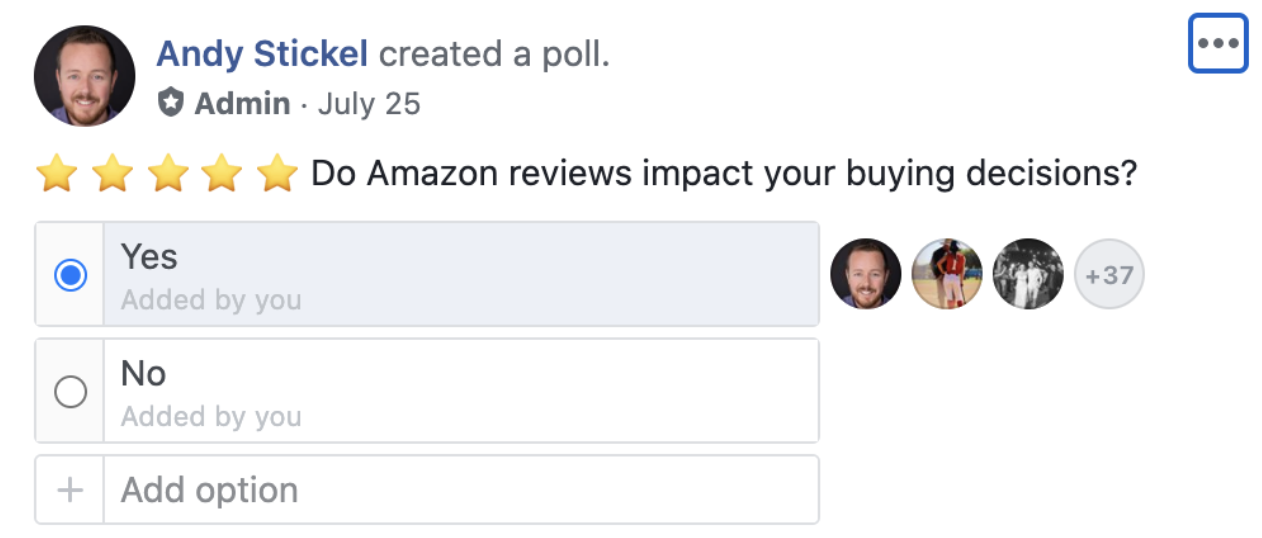Click the bearded man's small voter avatar
1262x538 pixels.
pyautogui.click(x=866, y=273)
